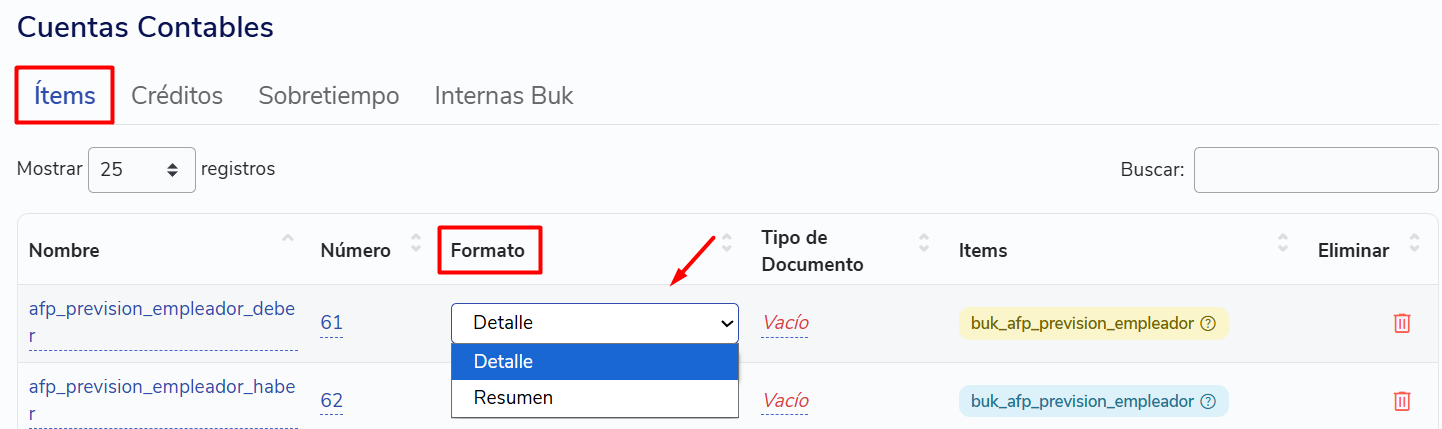Click help icon on yellow buk_afp_prevision_empleador tag

tap(1208, 324)
